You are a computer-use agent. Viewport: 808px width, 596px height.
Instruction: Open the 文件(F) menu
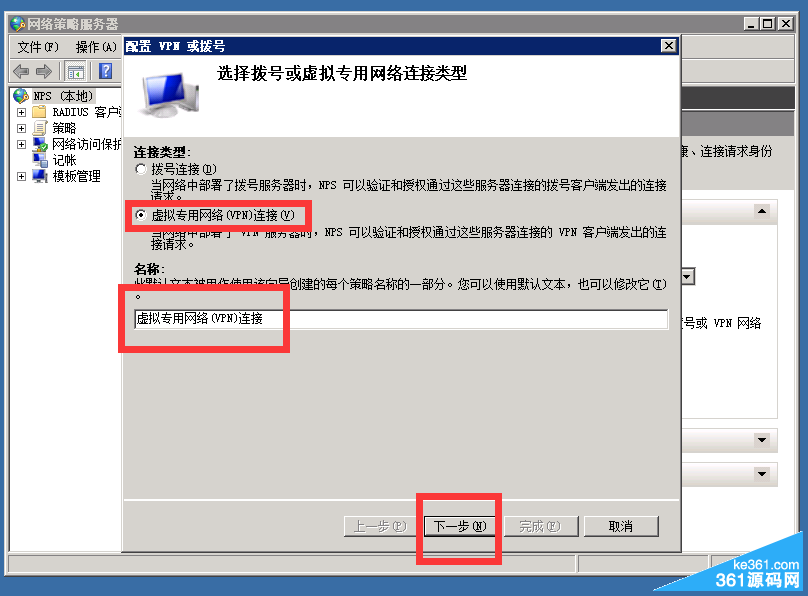click(x=38, y=47)
